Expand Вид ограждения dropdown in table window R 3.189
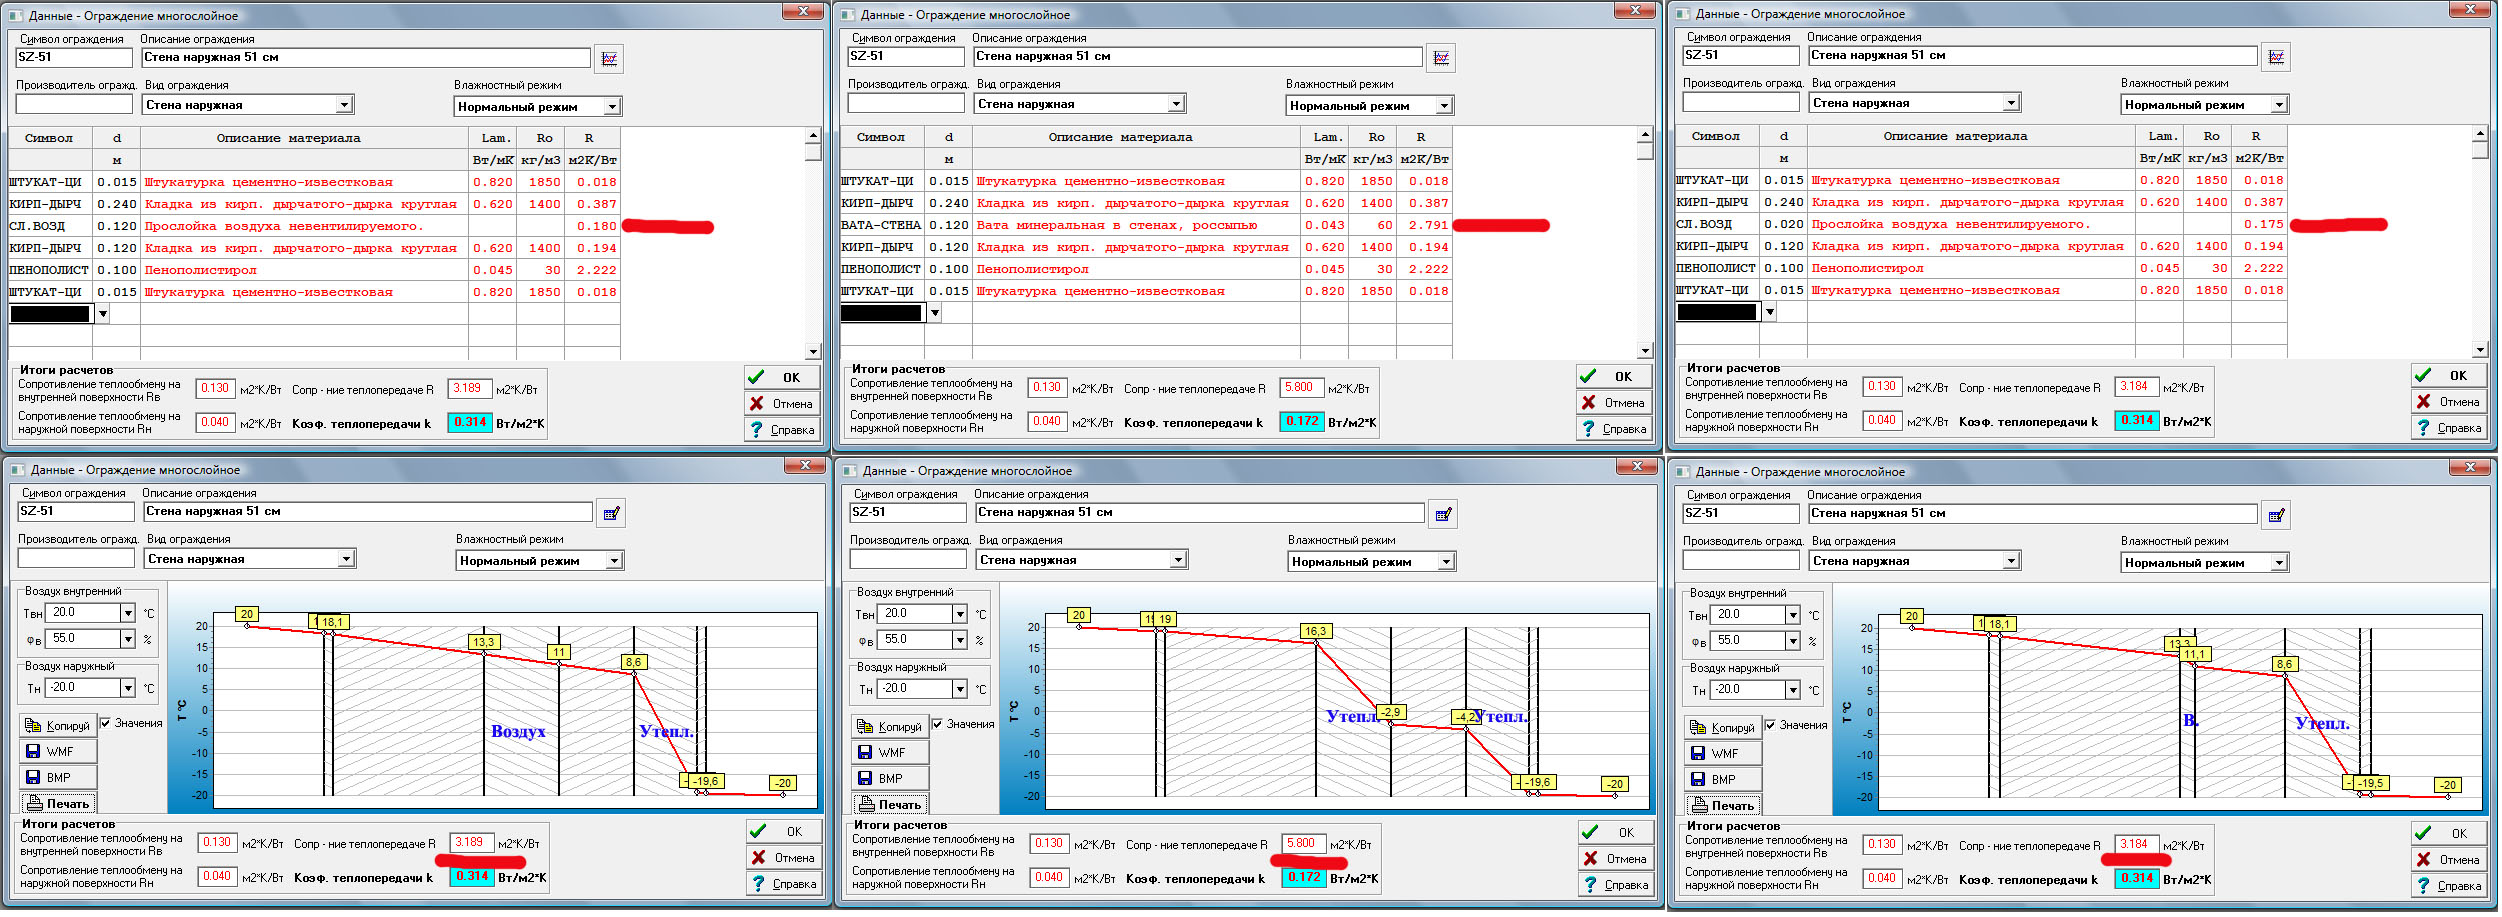This screenshot has width=2502, height=917. pos(344,105)
